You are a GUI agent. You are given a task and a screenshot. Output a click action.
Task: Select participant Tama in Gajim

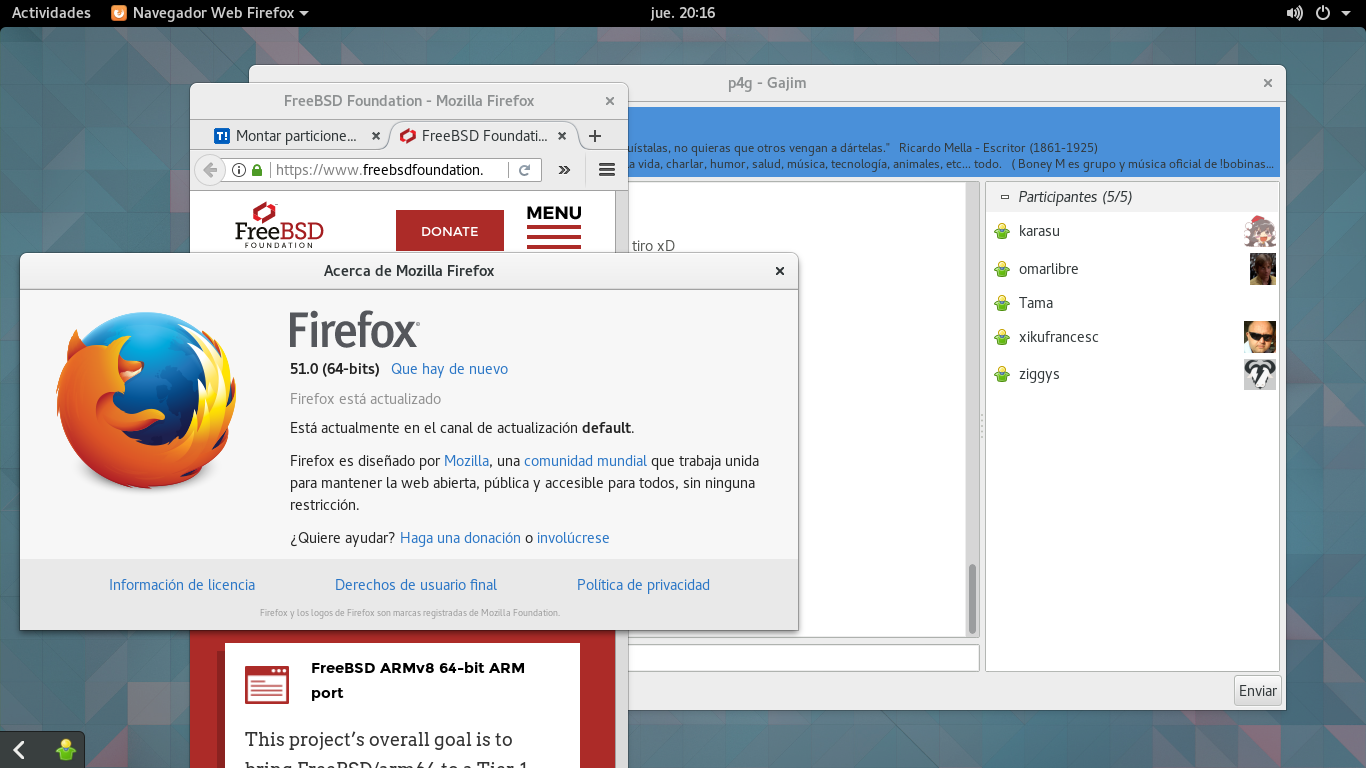tap(1132, 303)
